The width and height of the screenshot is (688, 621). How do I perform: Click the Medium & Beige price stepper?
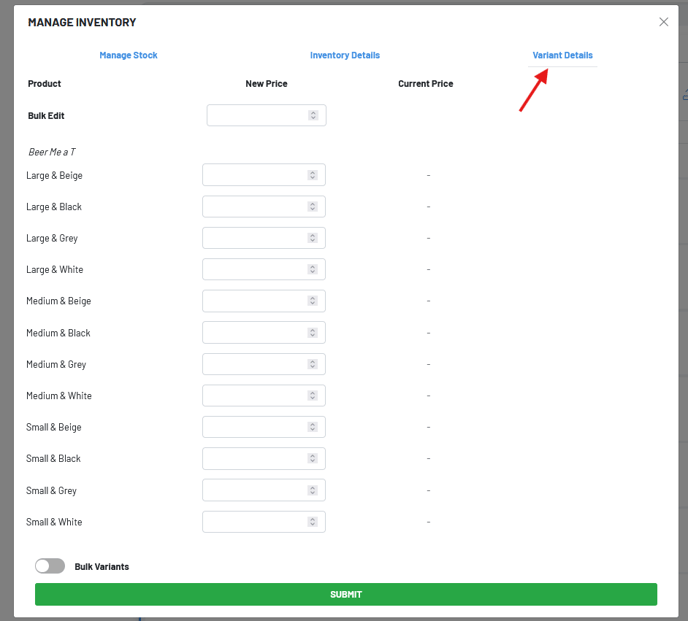coord(312,301)
